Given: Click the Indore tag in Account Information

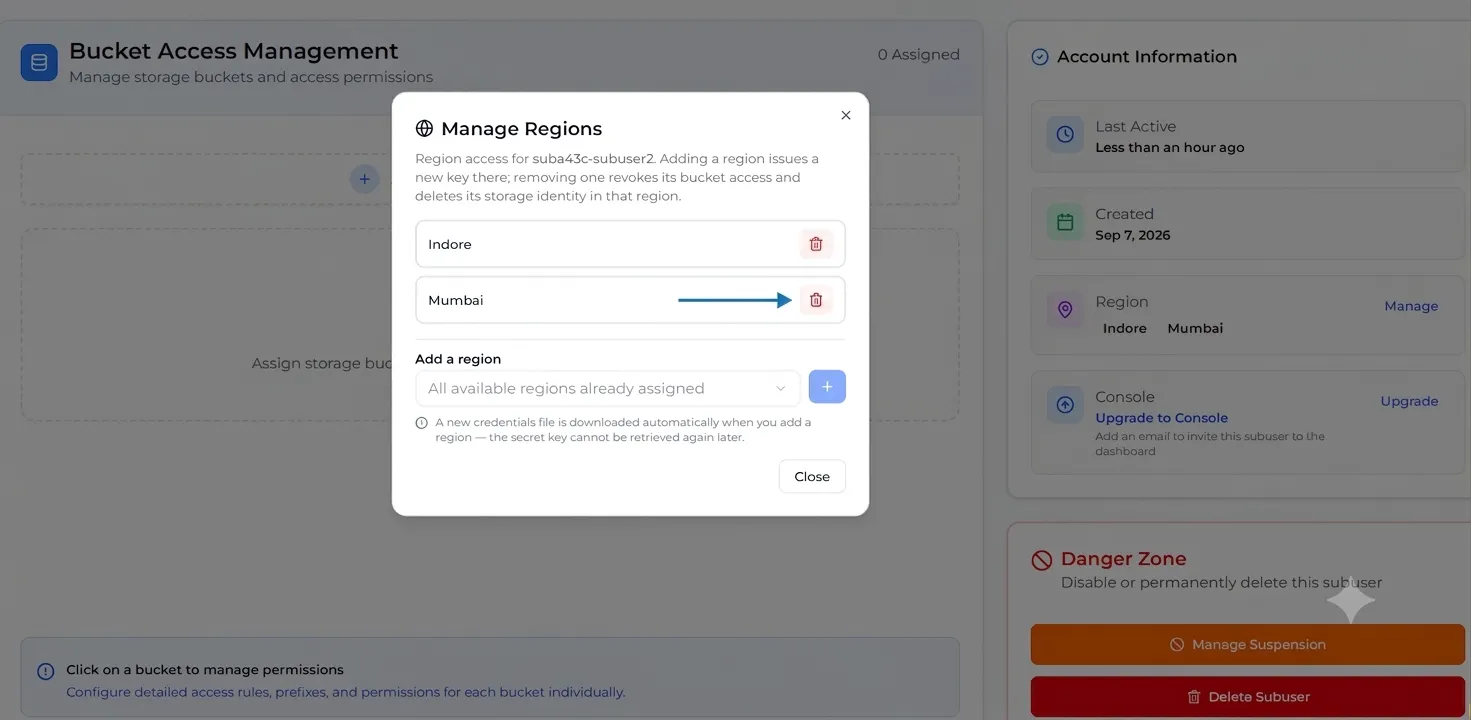Looking at the screenshot, I should 1125,328.
